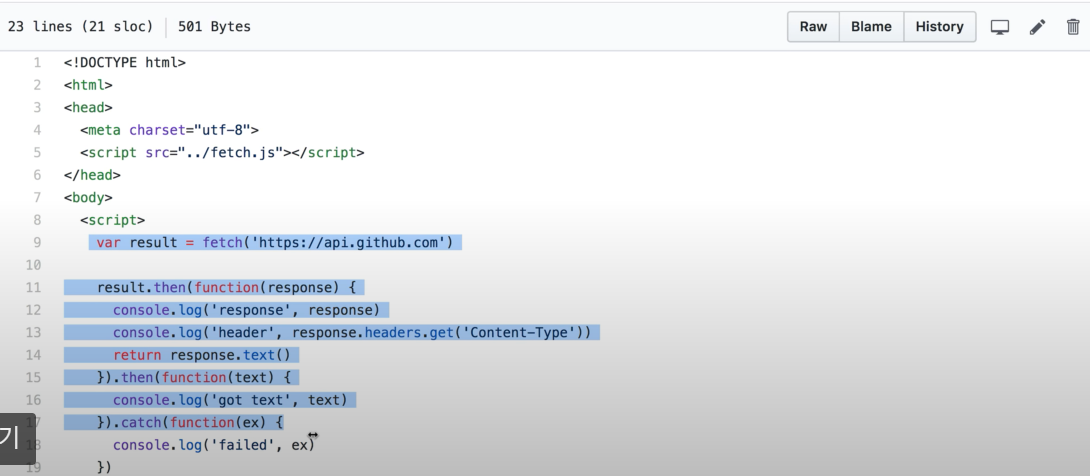The image size is (1090, 476).
Task: Open the Raw file view
Action: tap(813, 26)
